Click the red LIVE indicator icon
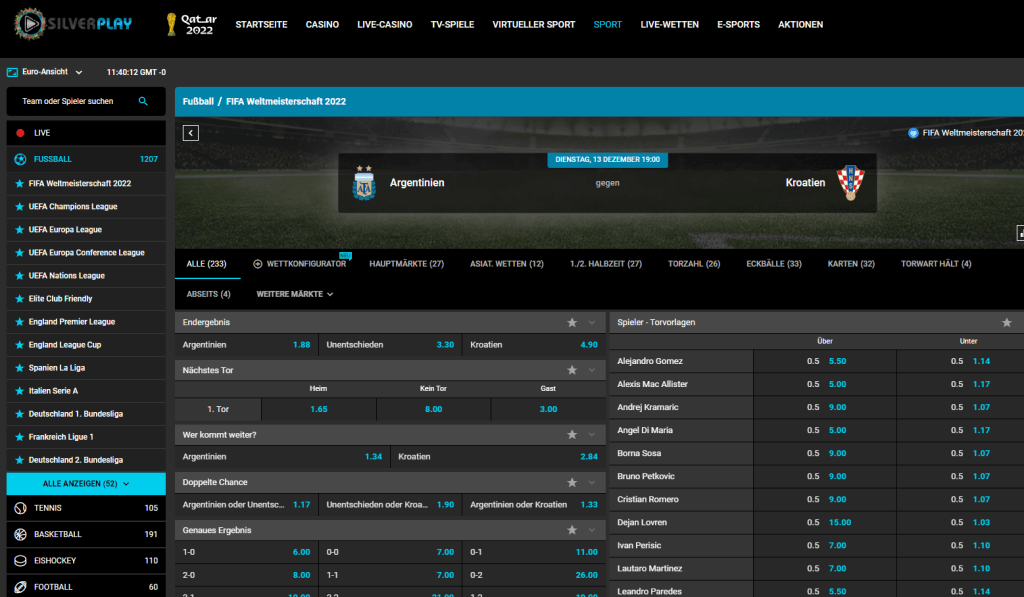This screenshot has height=597, width=1024. pyautogui.click(x=20, y=133)
